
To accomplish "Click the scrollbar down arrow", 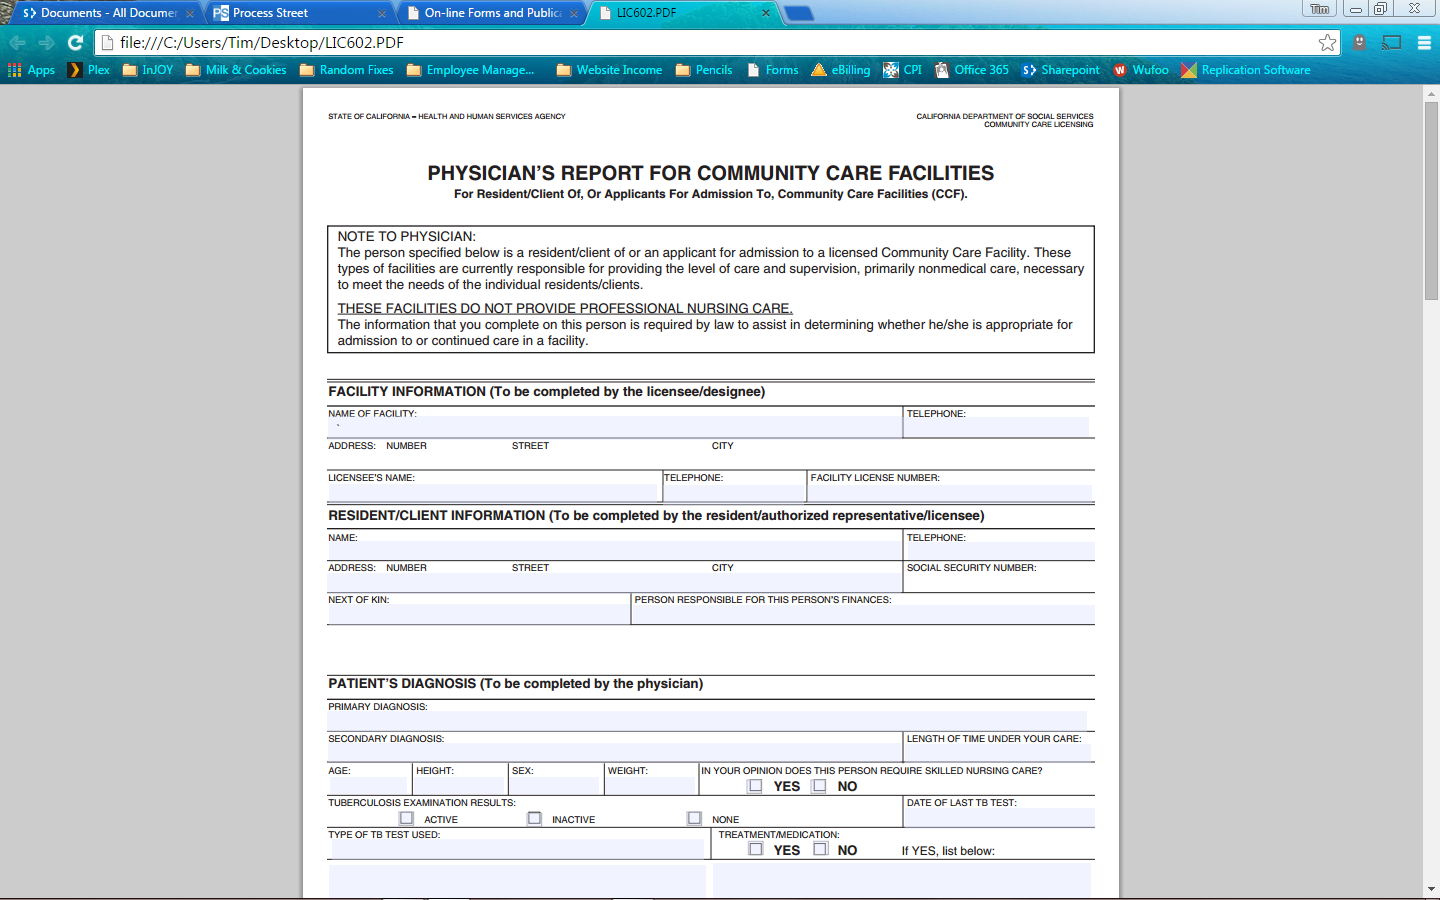I will (1431, 889).
